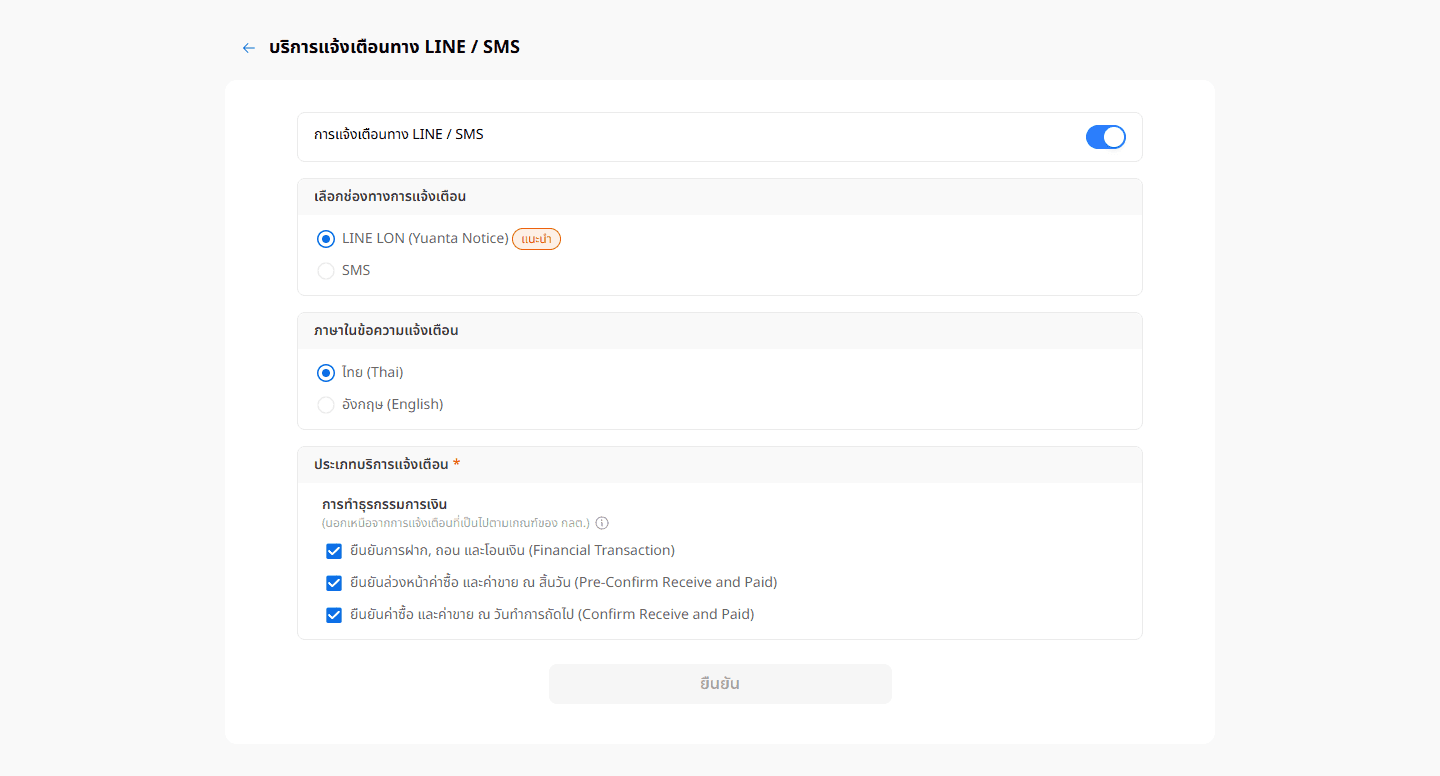This screenshot has height=776, width=1440.
Task: Choose อังกฤษ (English) message language
Action: [326, 405]
